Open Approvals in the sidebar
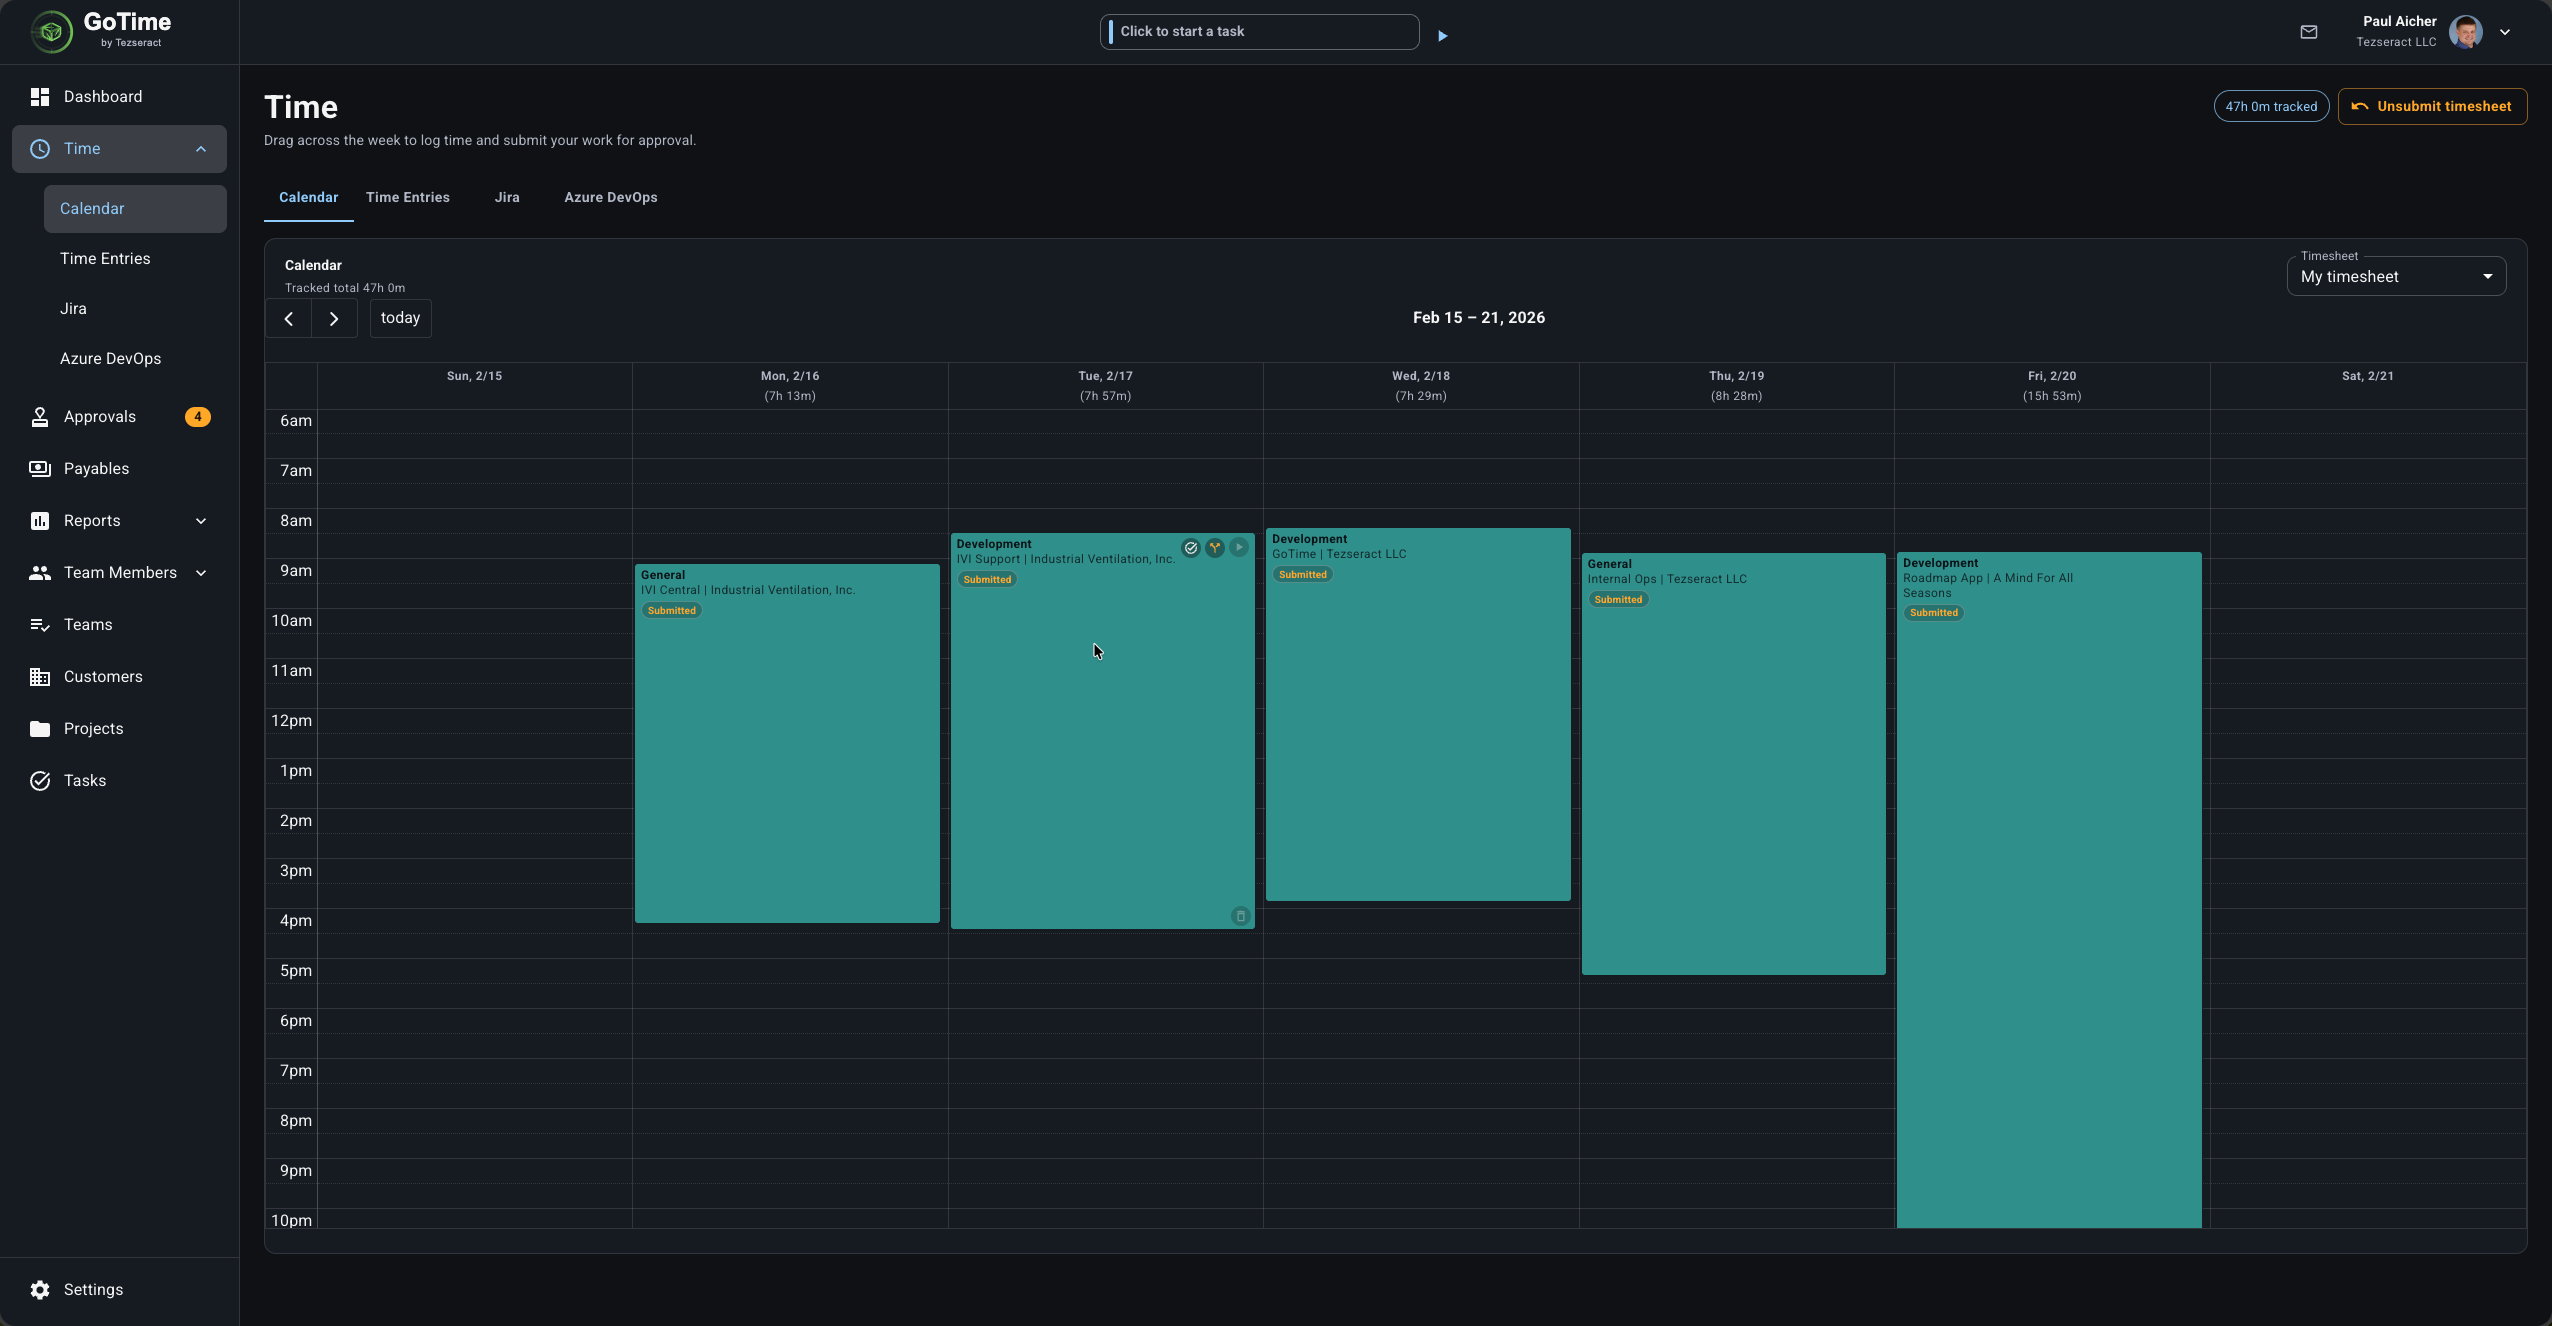 120,417
